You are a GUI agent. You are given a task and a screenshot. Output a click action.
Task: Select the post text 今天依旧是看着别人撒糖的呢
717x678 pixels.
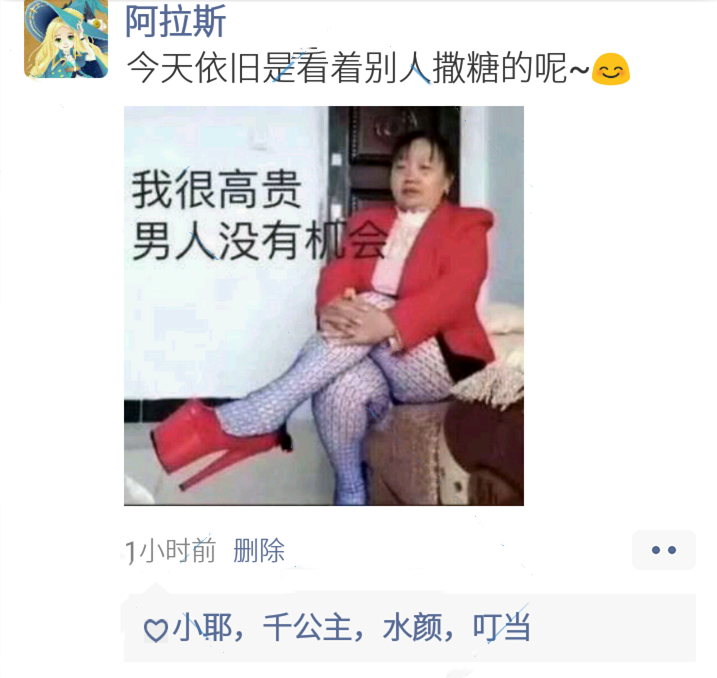point(347,68)
